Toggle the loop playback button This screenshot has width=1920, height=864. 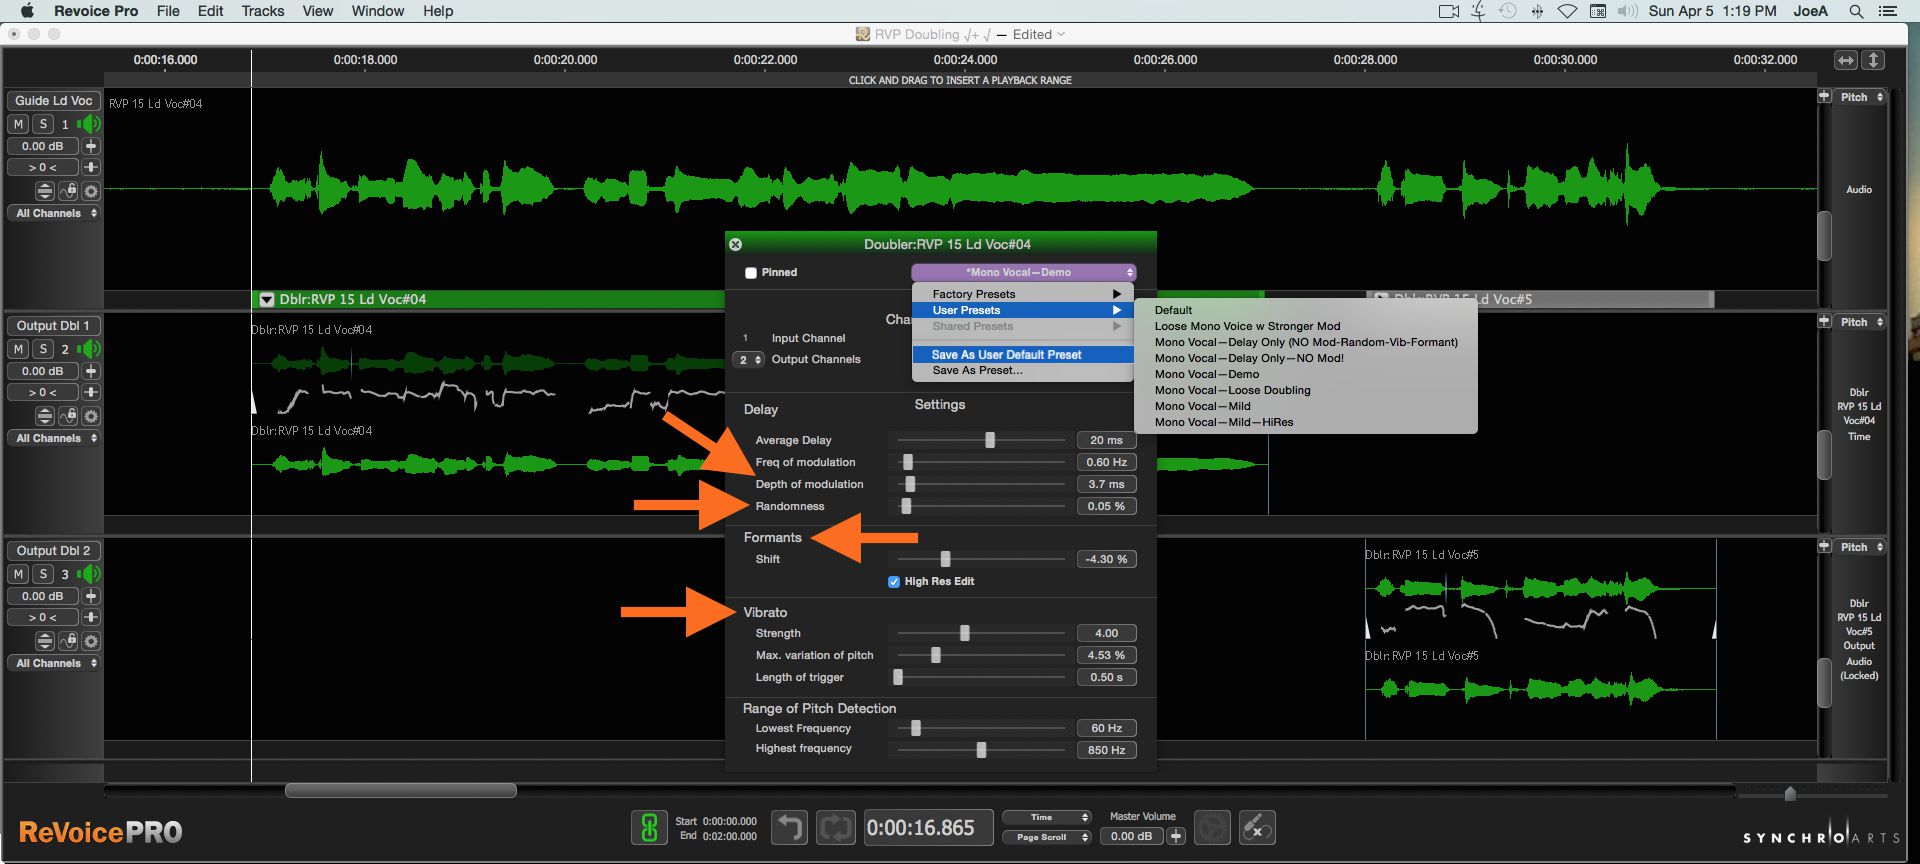tap(835, 828)
